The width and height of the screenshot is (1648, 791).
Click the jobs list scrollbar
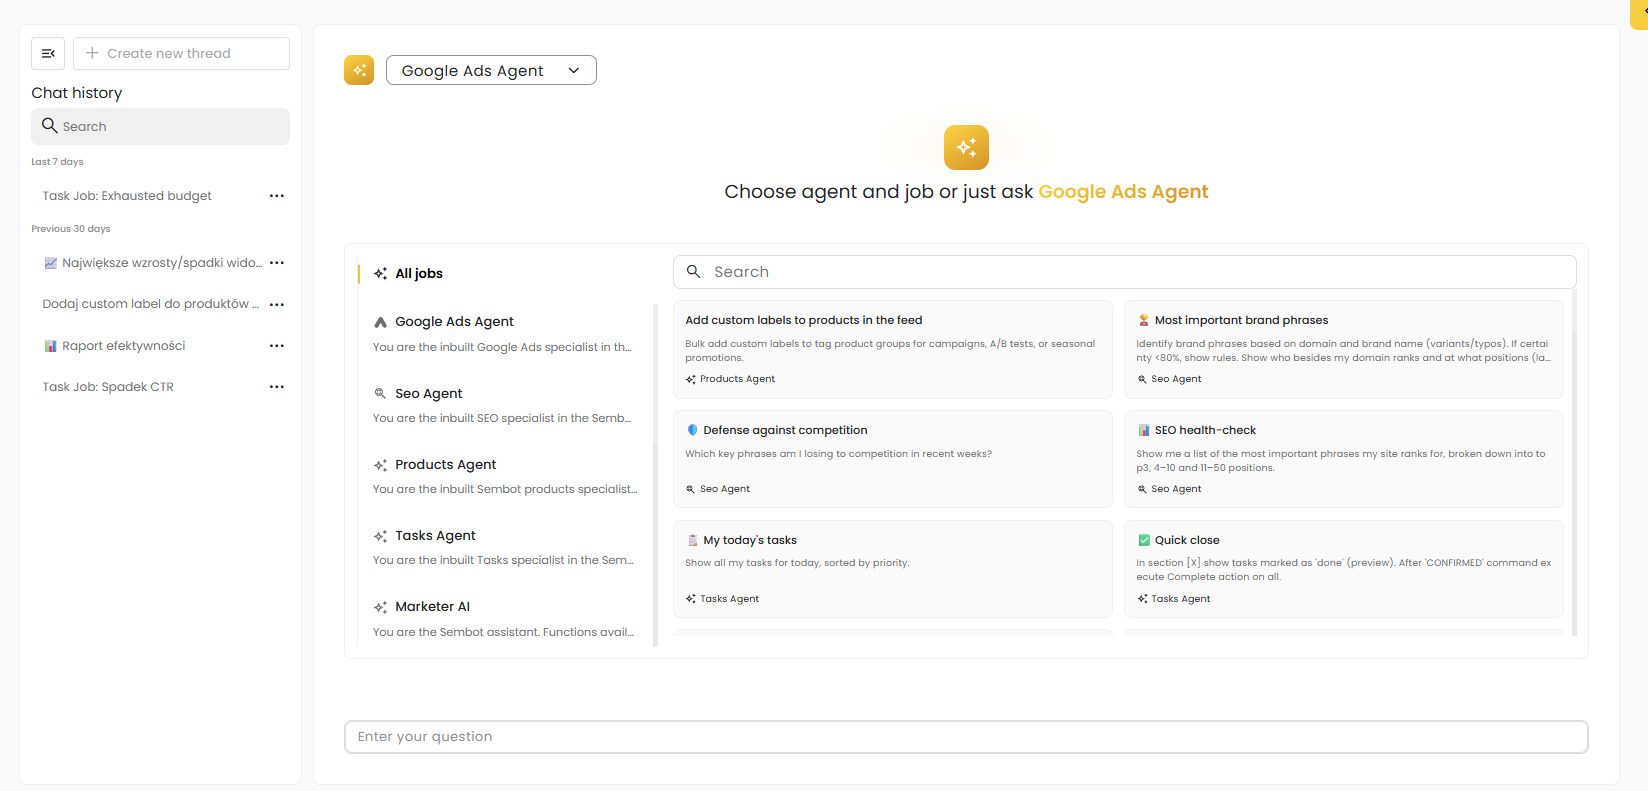pos(1574,460)
